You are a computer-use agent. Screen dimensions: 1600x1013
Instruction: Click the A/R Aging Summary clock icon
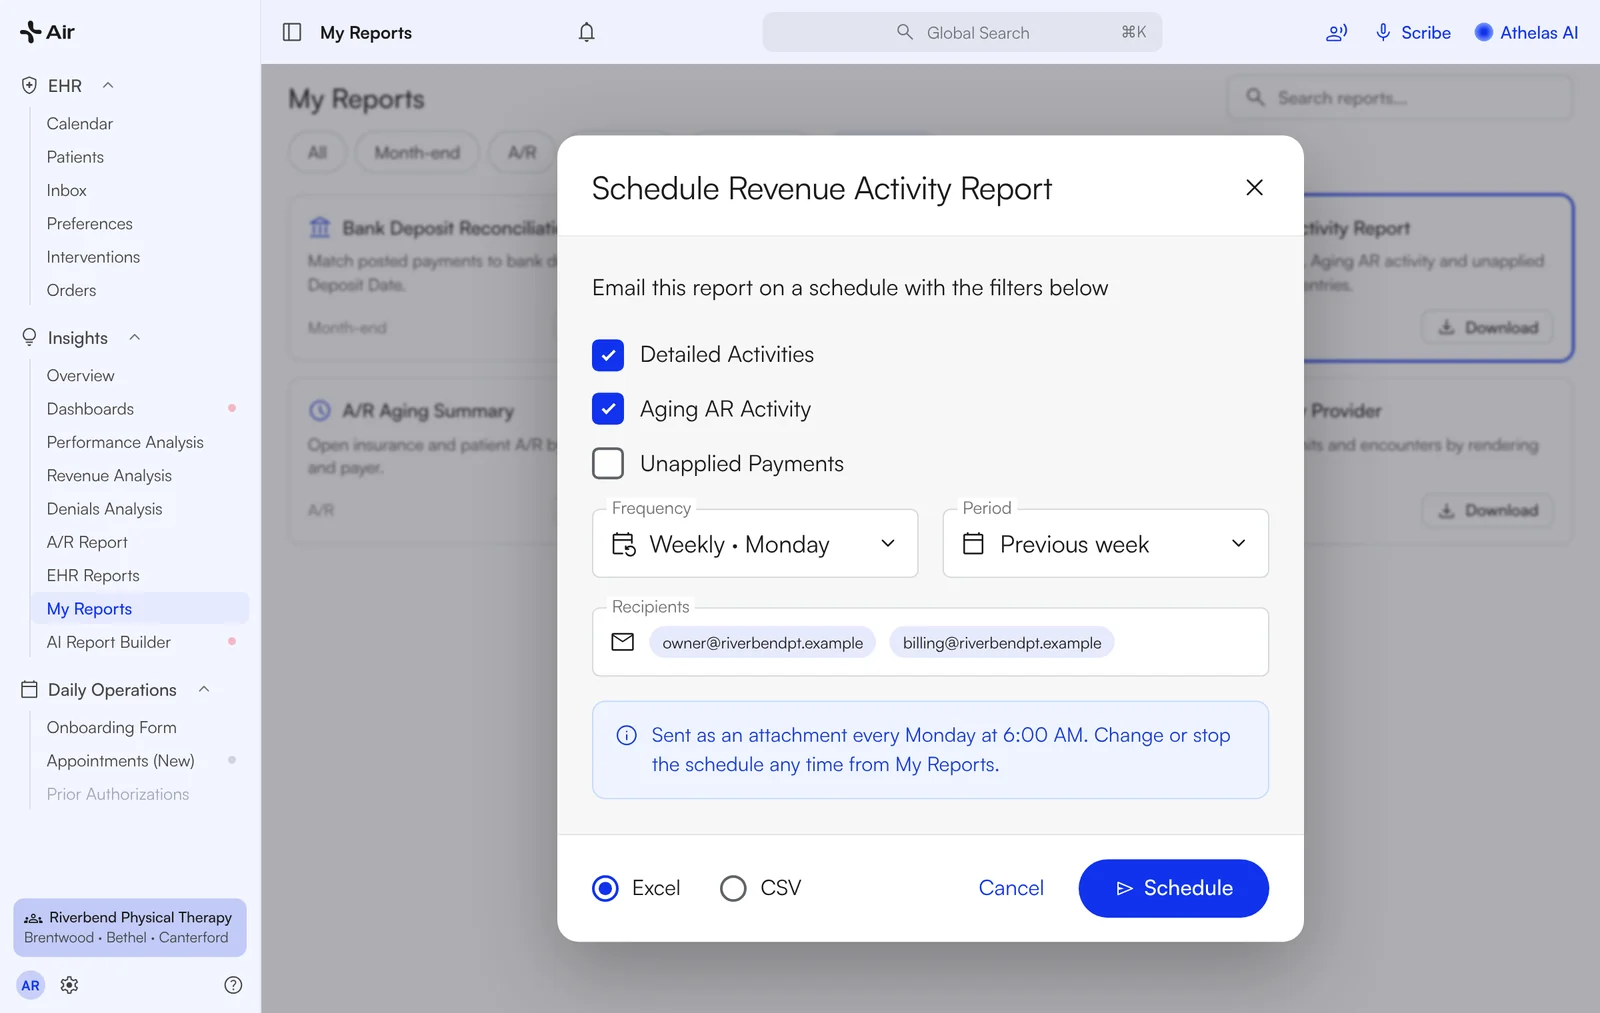click(320, 410)
